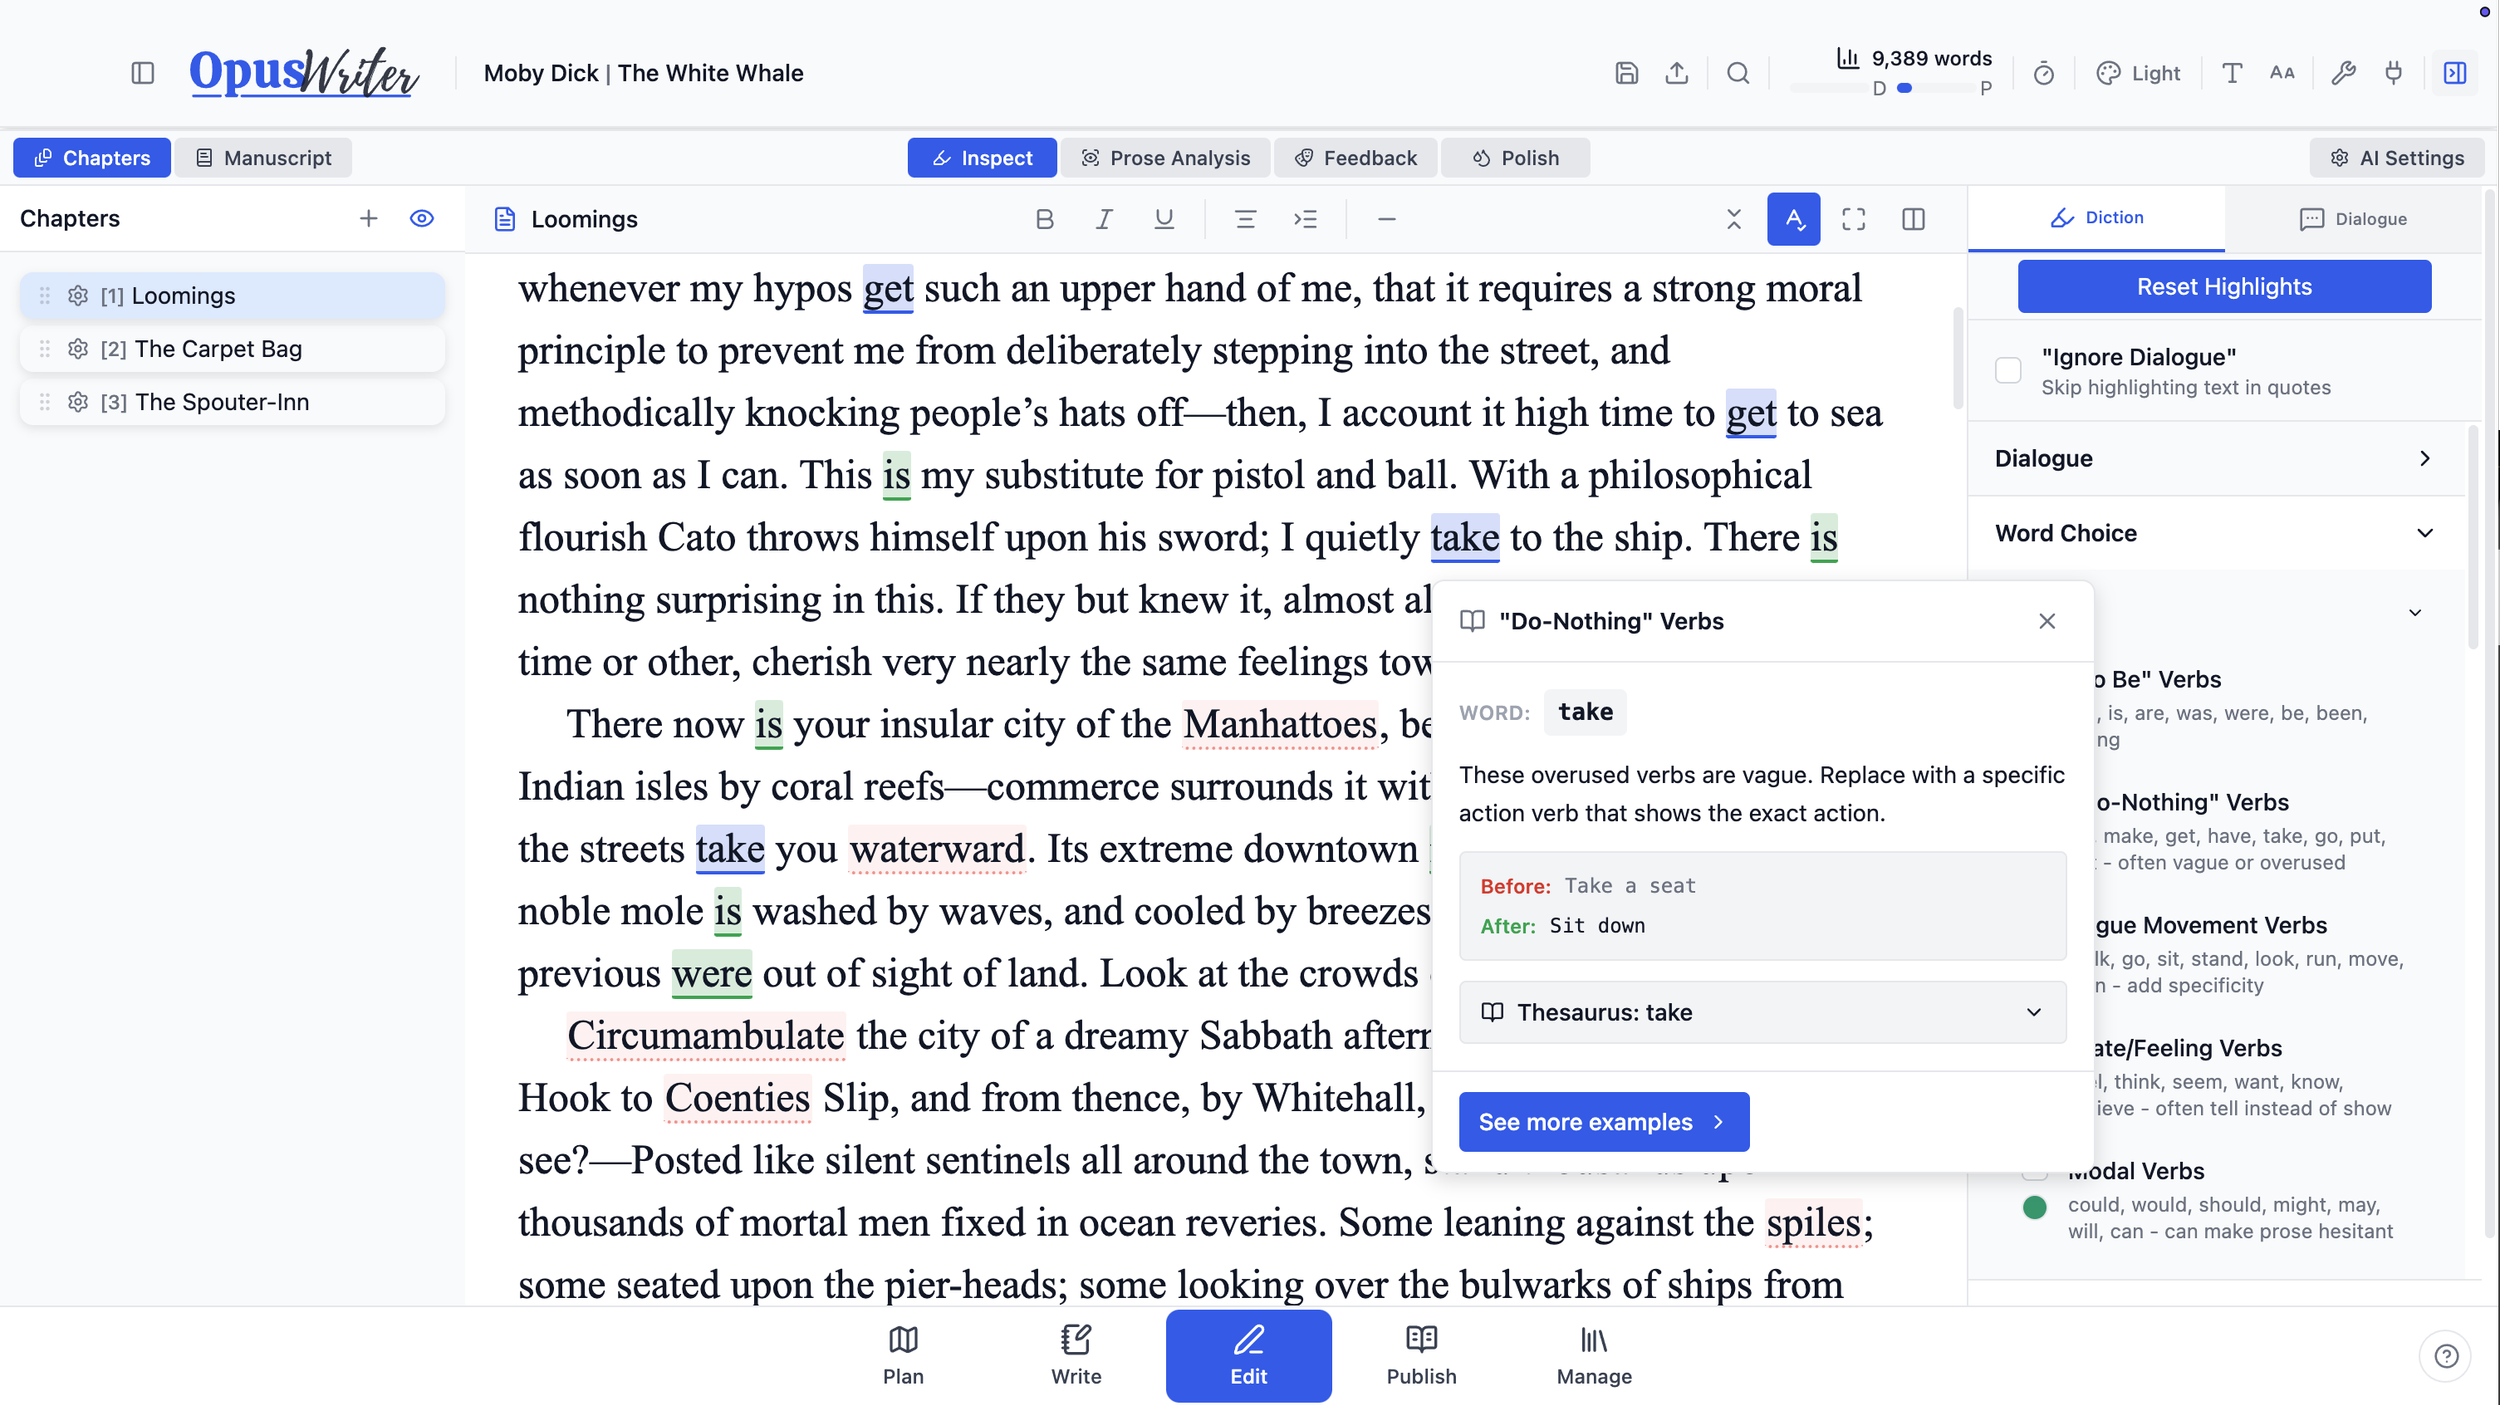The height and width of the screenshot is (1405, 2500).
Task: Open settings gear for The Carpet Bag
Action: [78, 348]
